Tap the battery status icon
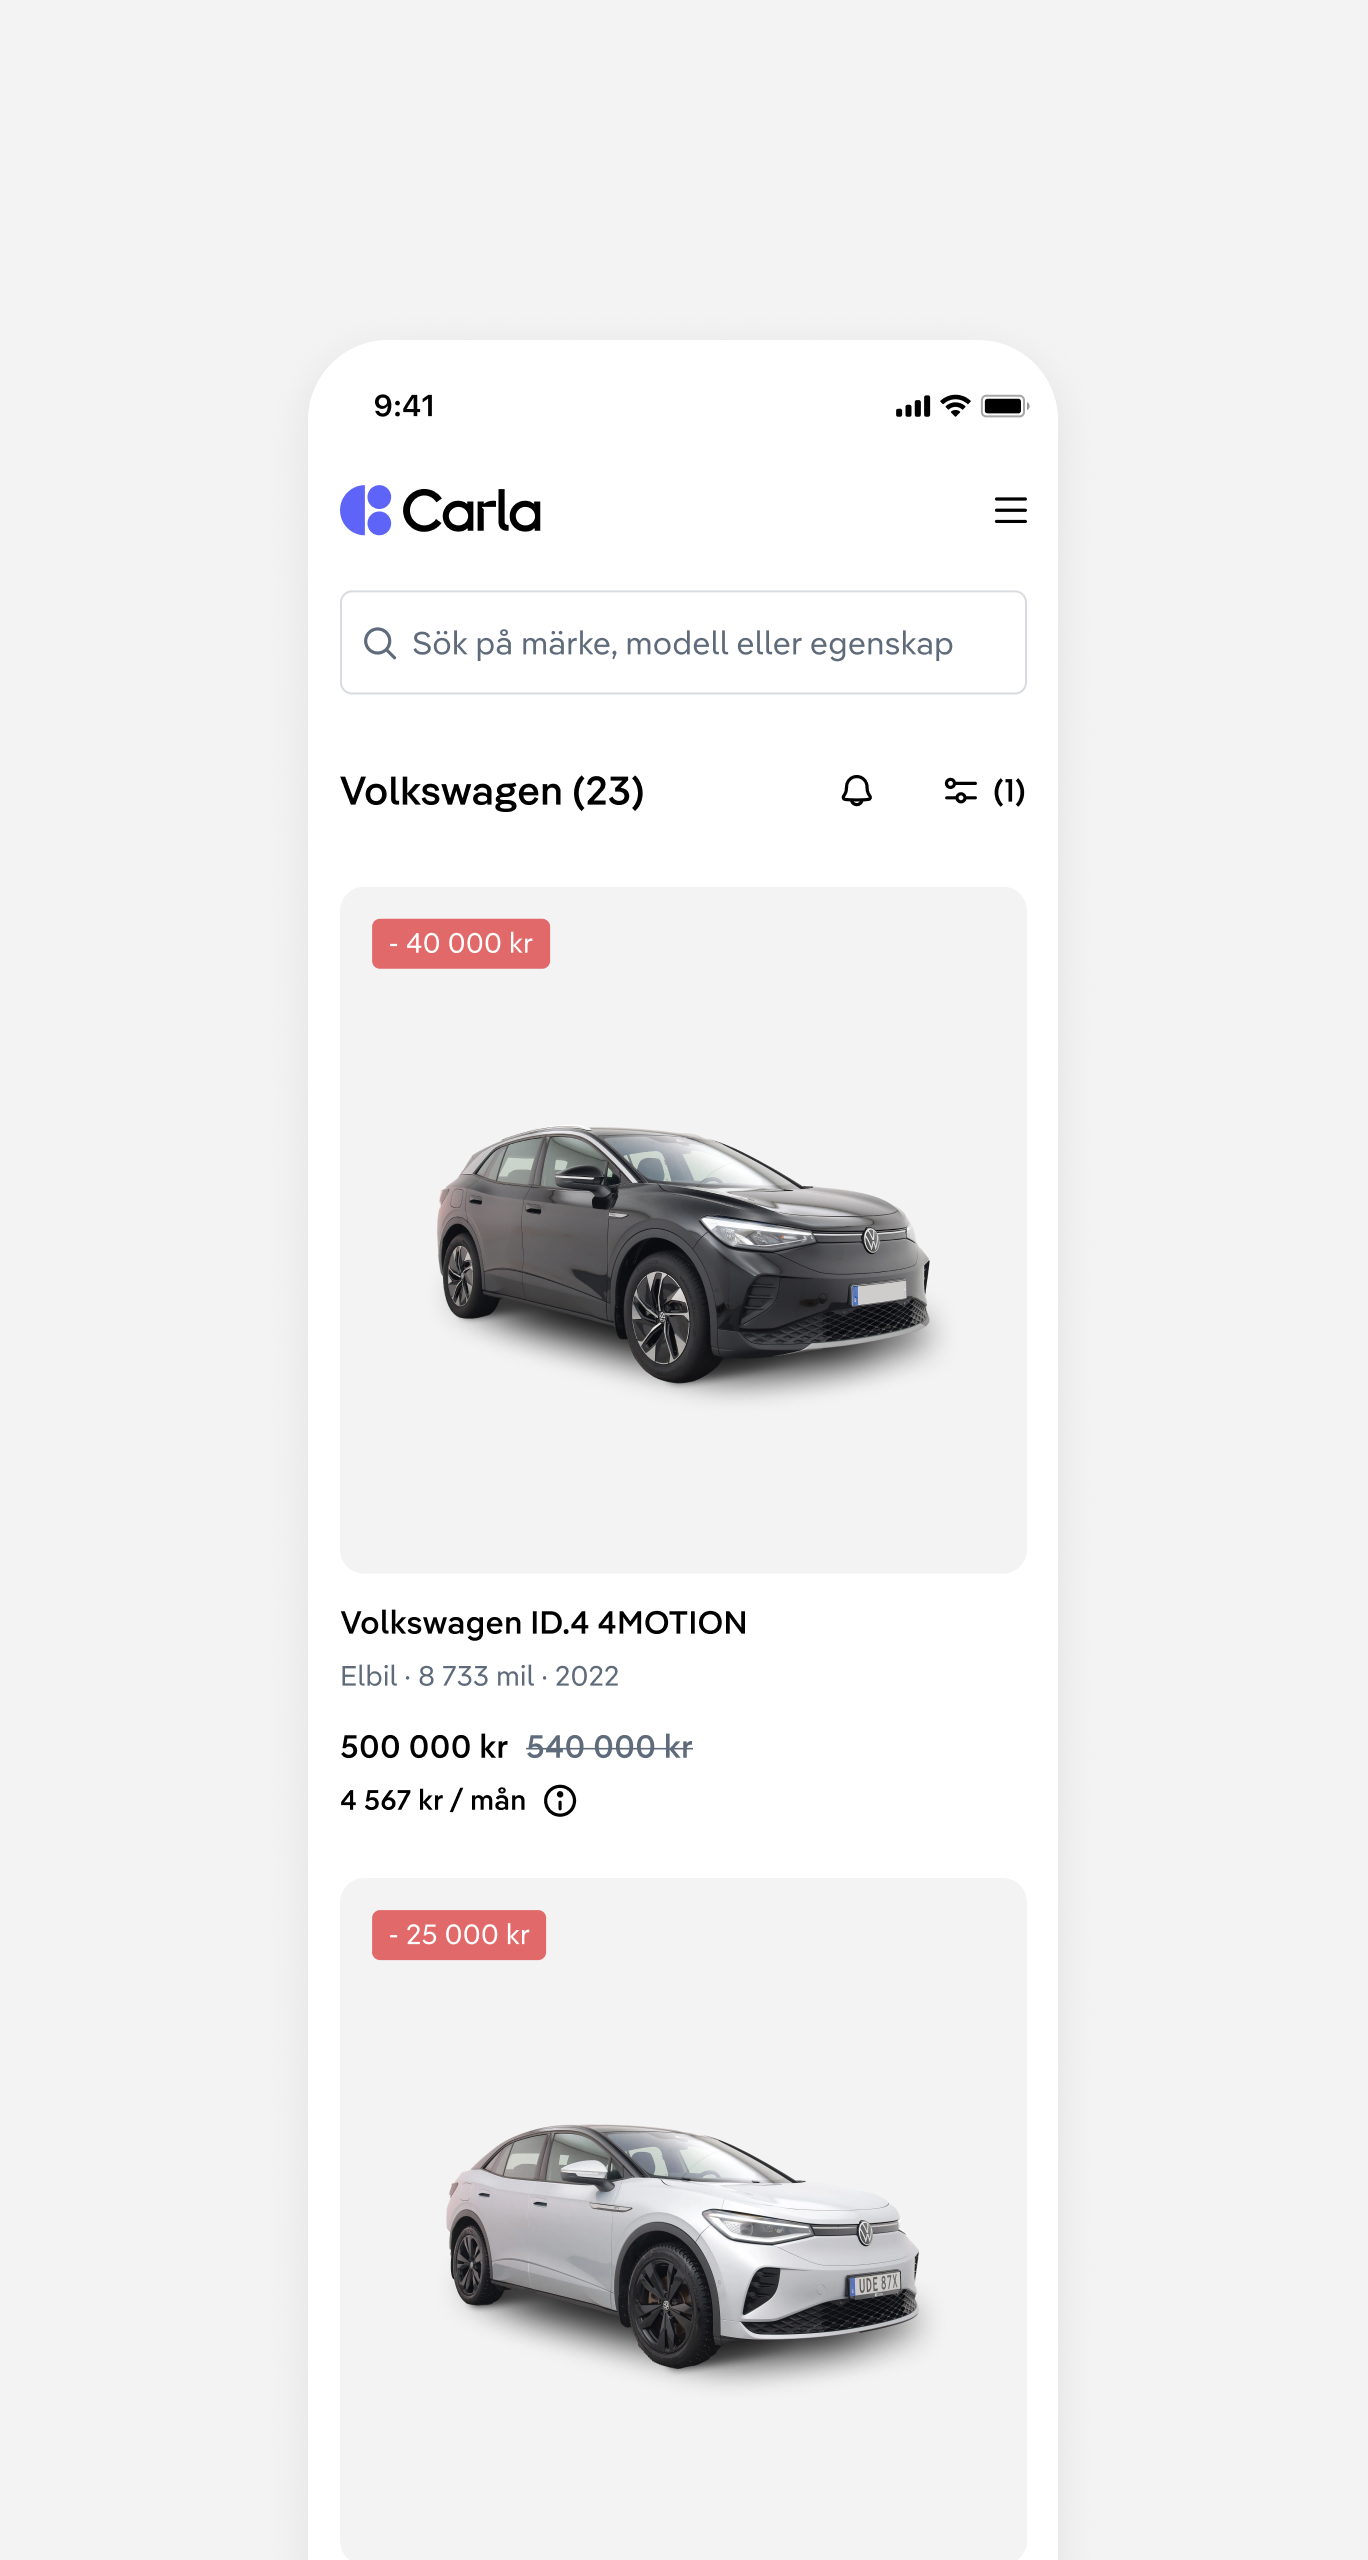Image resolution: width=1368 pixels, height=2560 pixels. point(1004,406)
